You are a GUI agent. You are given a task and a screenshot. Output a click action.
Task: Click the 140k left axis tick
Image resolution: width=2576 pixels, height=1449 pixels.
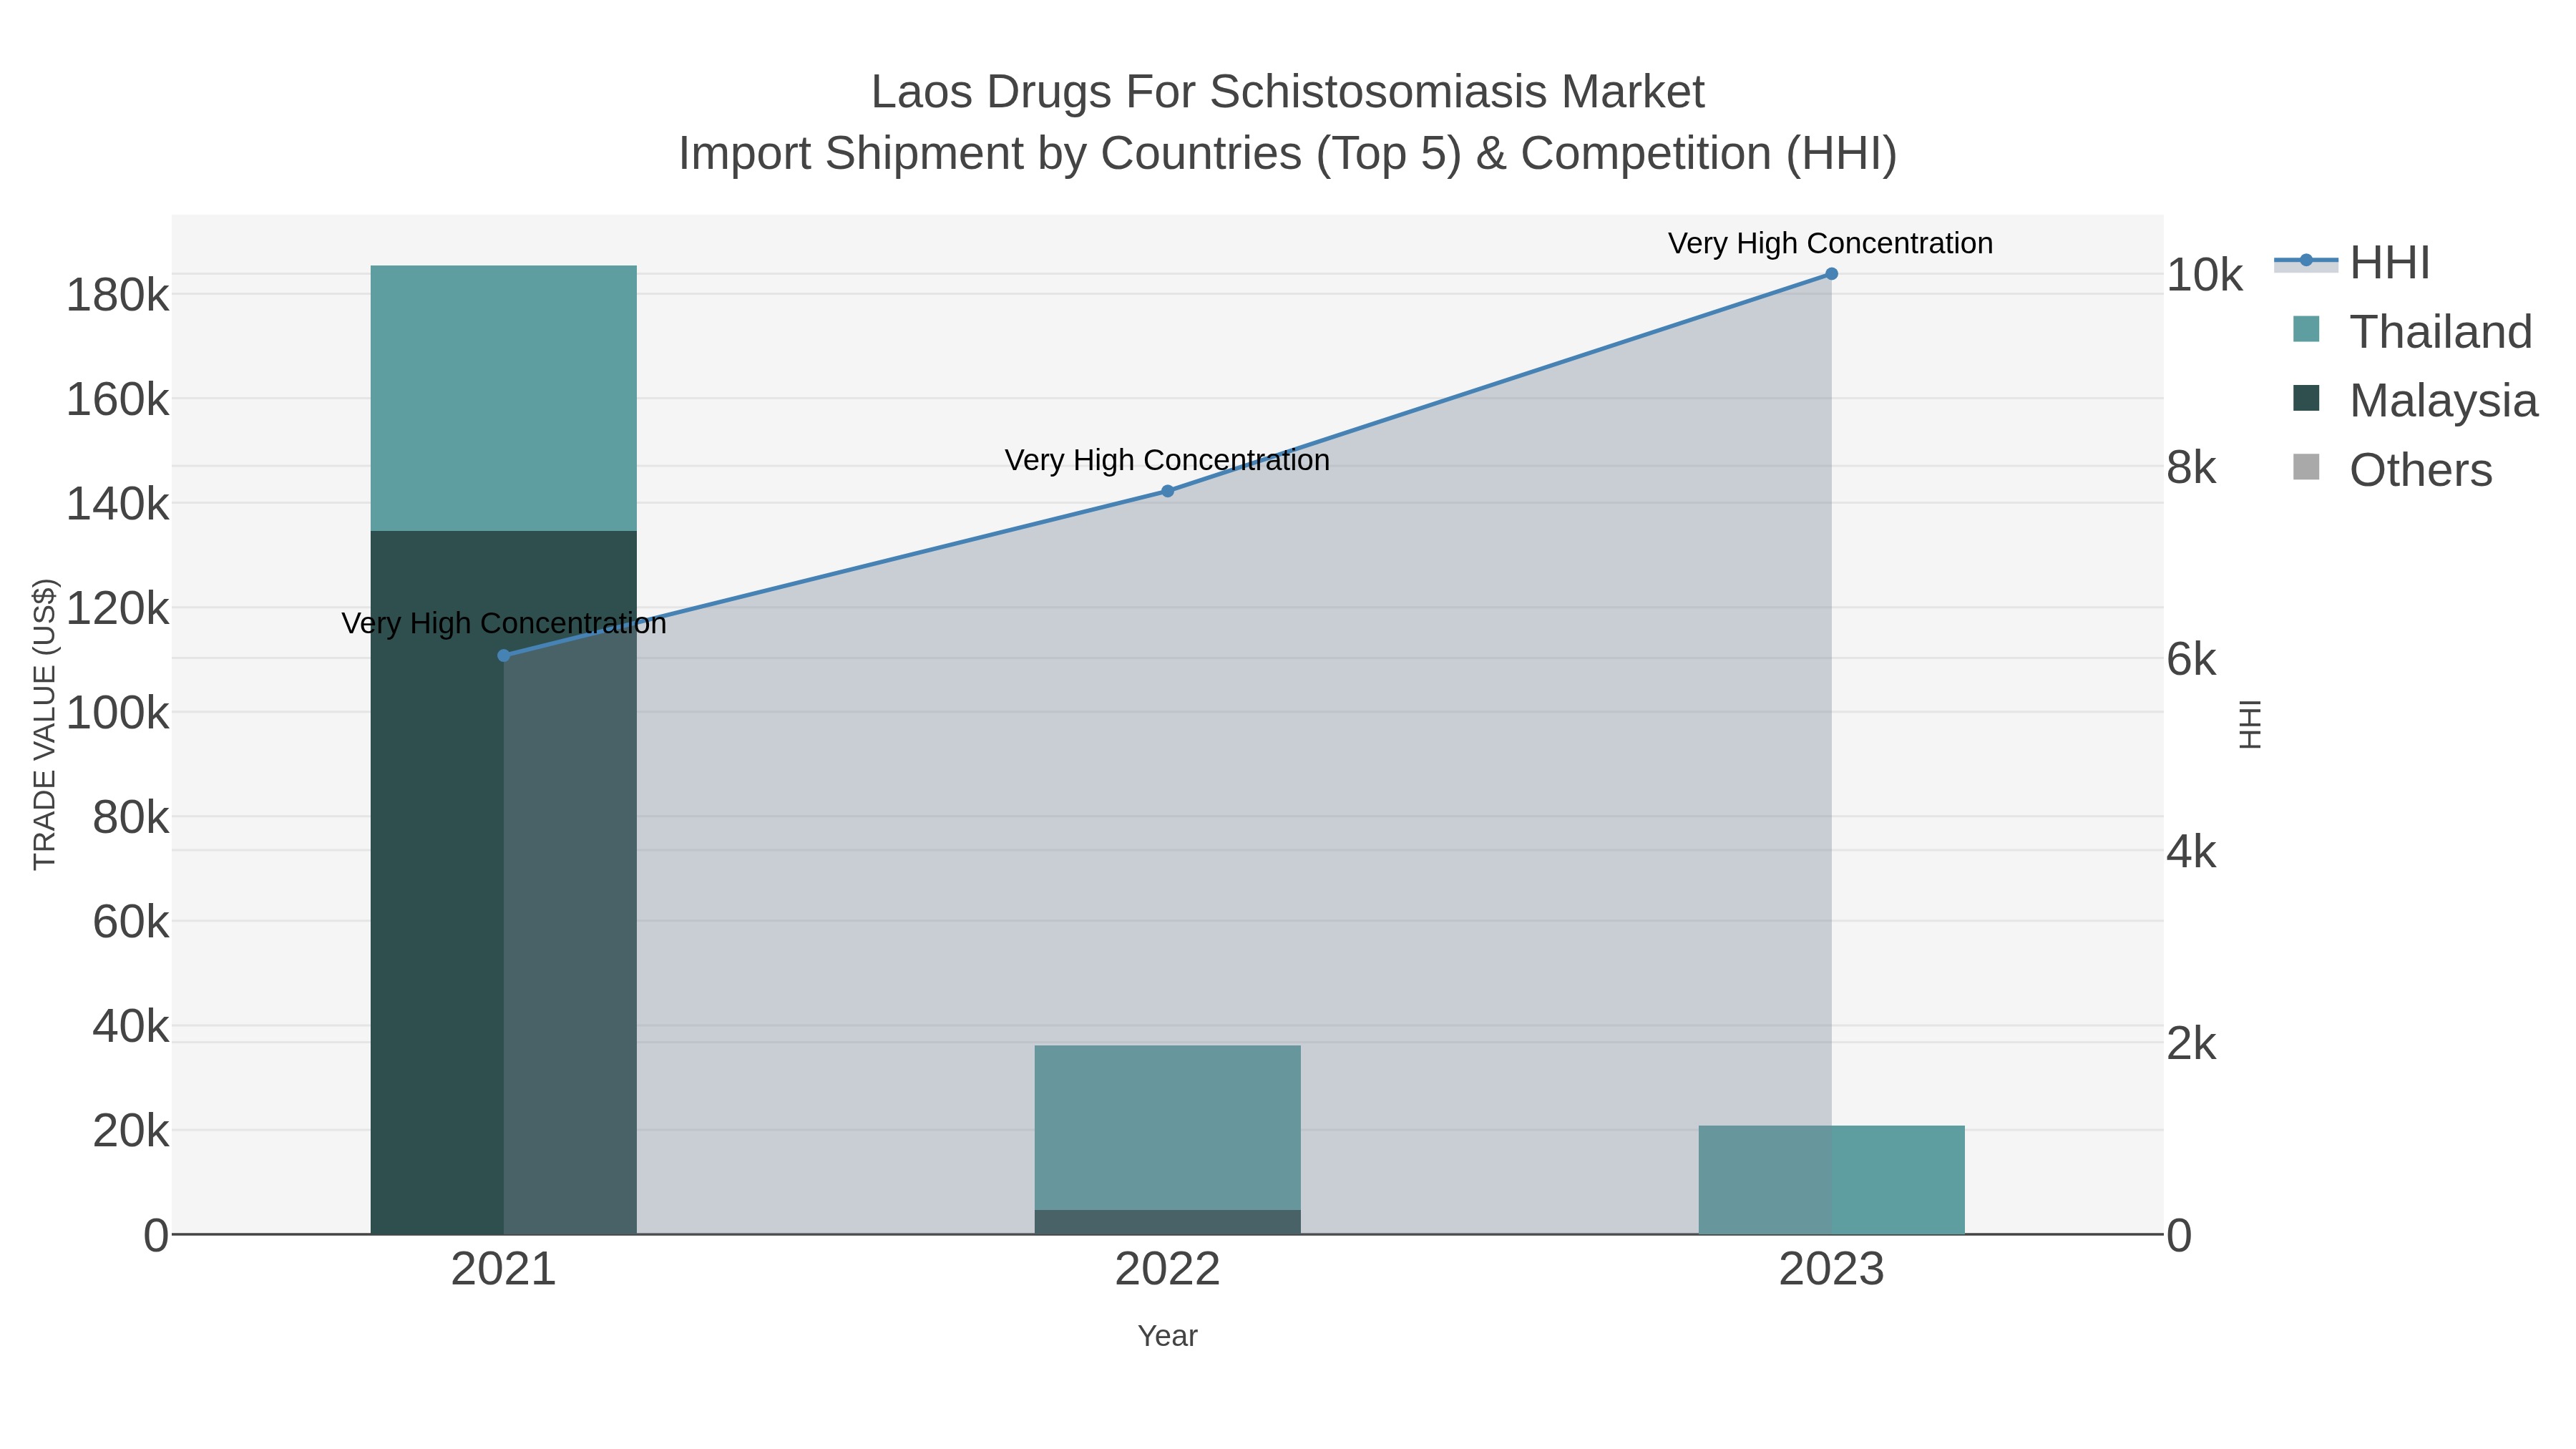coord(118,504)
